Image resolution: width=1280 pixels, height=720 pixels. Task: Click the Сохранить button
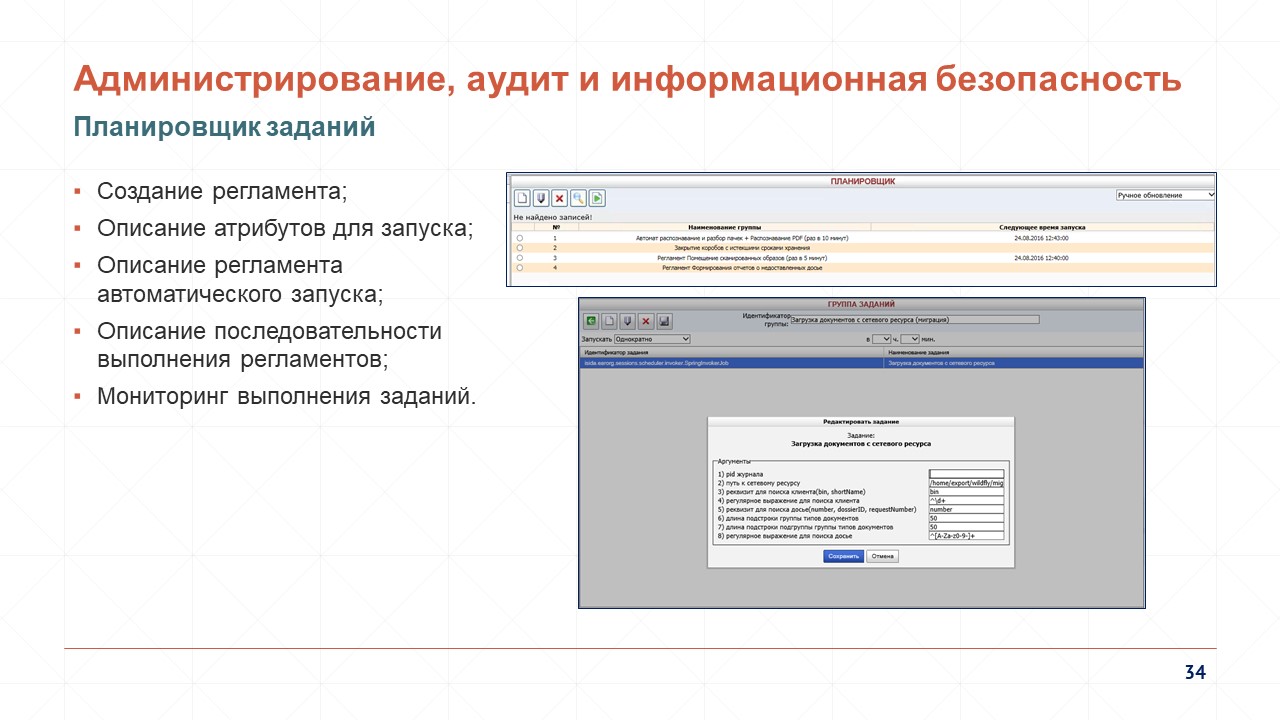(x=843, y=556)
